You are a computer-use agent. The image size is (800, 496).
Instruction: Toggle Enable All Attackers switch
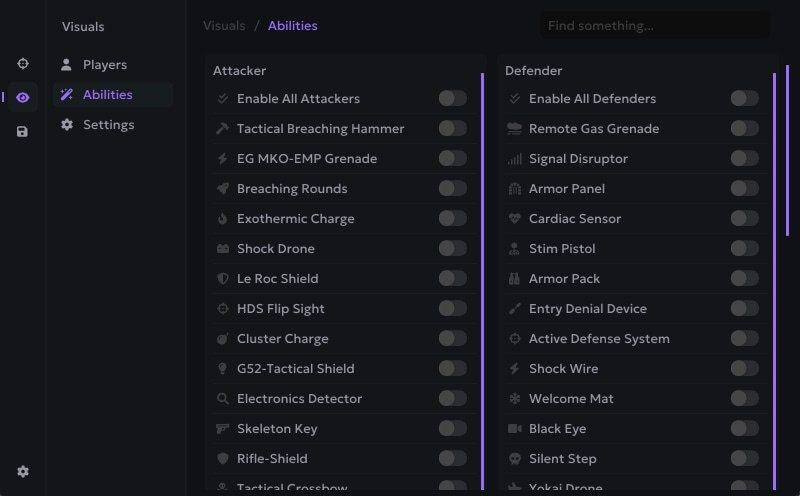[452, 98]
